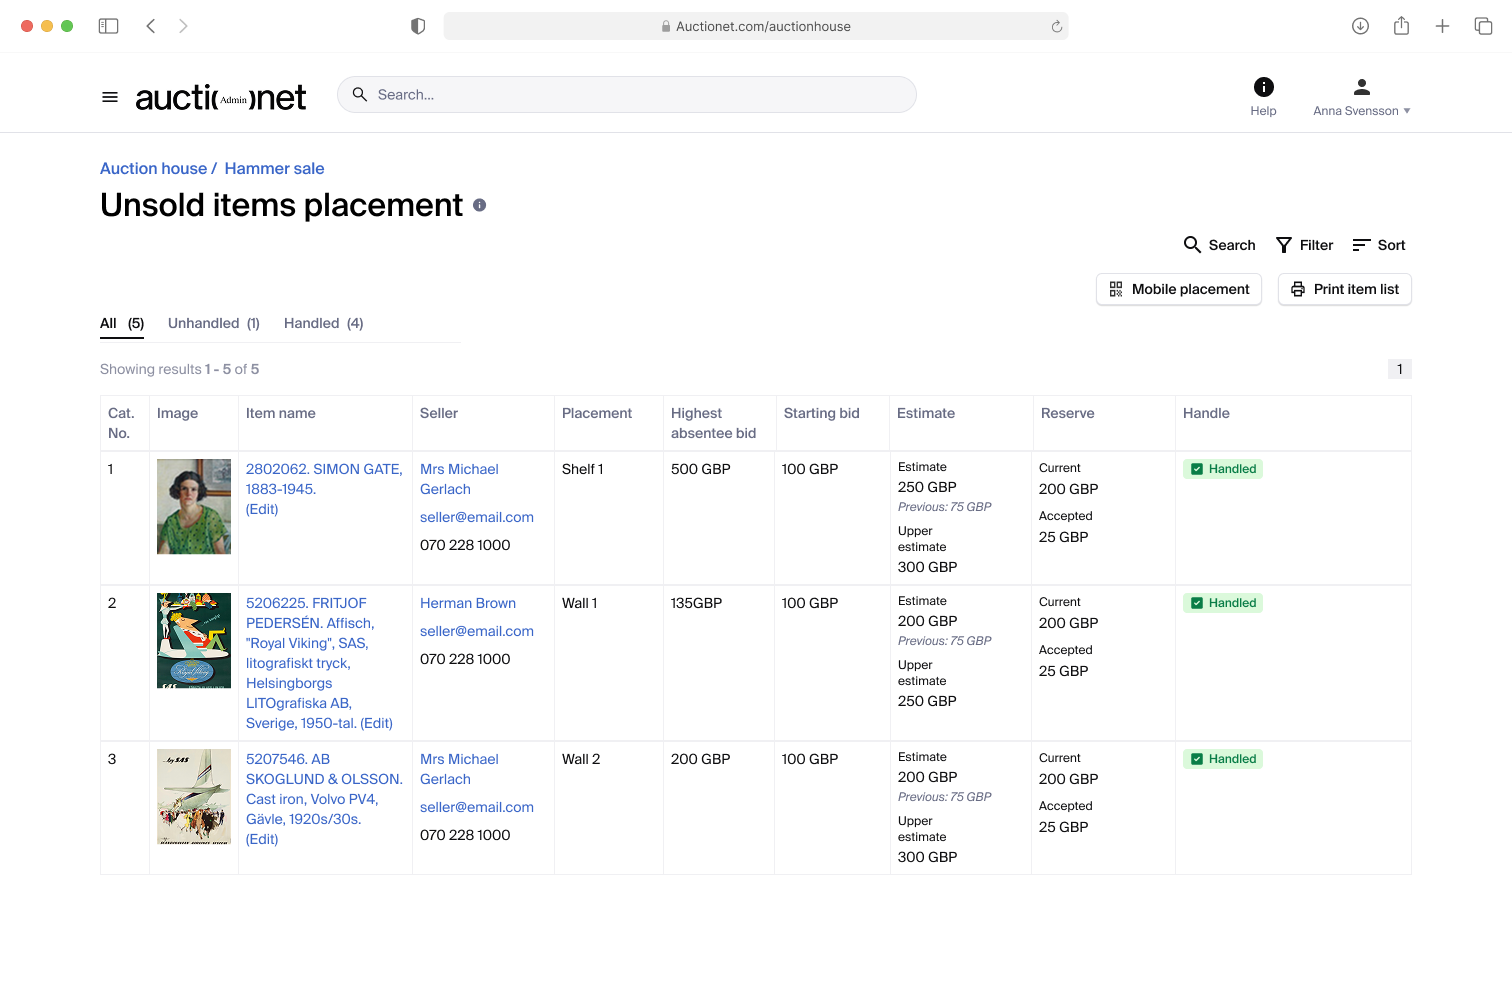Open the Sort option

point(1379,245)
